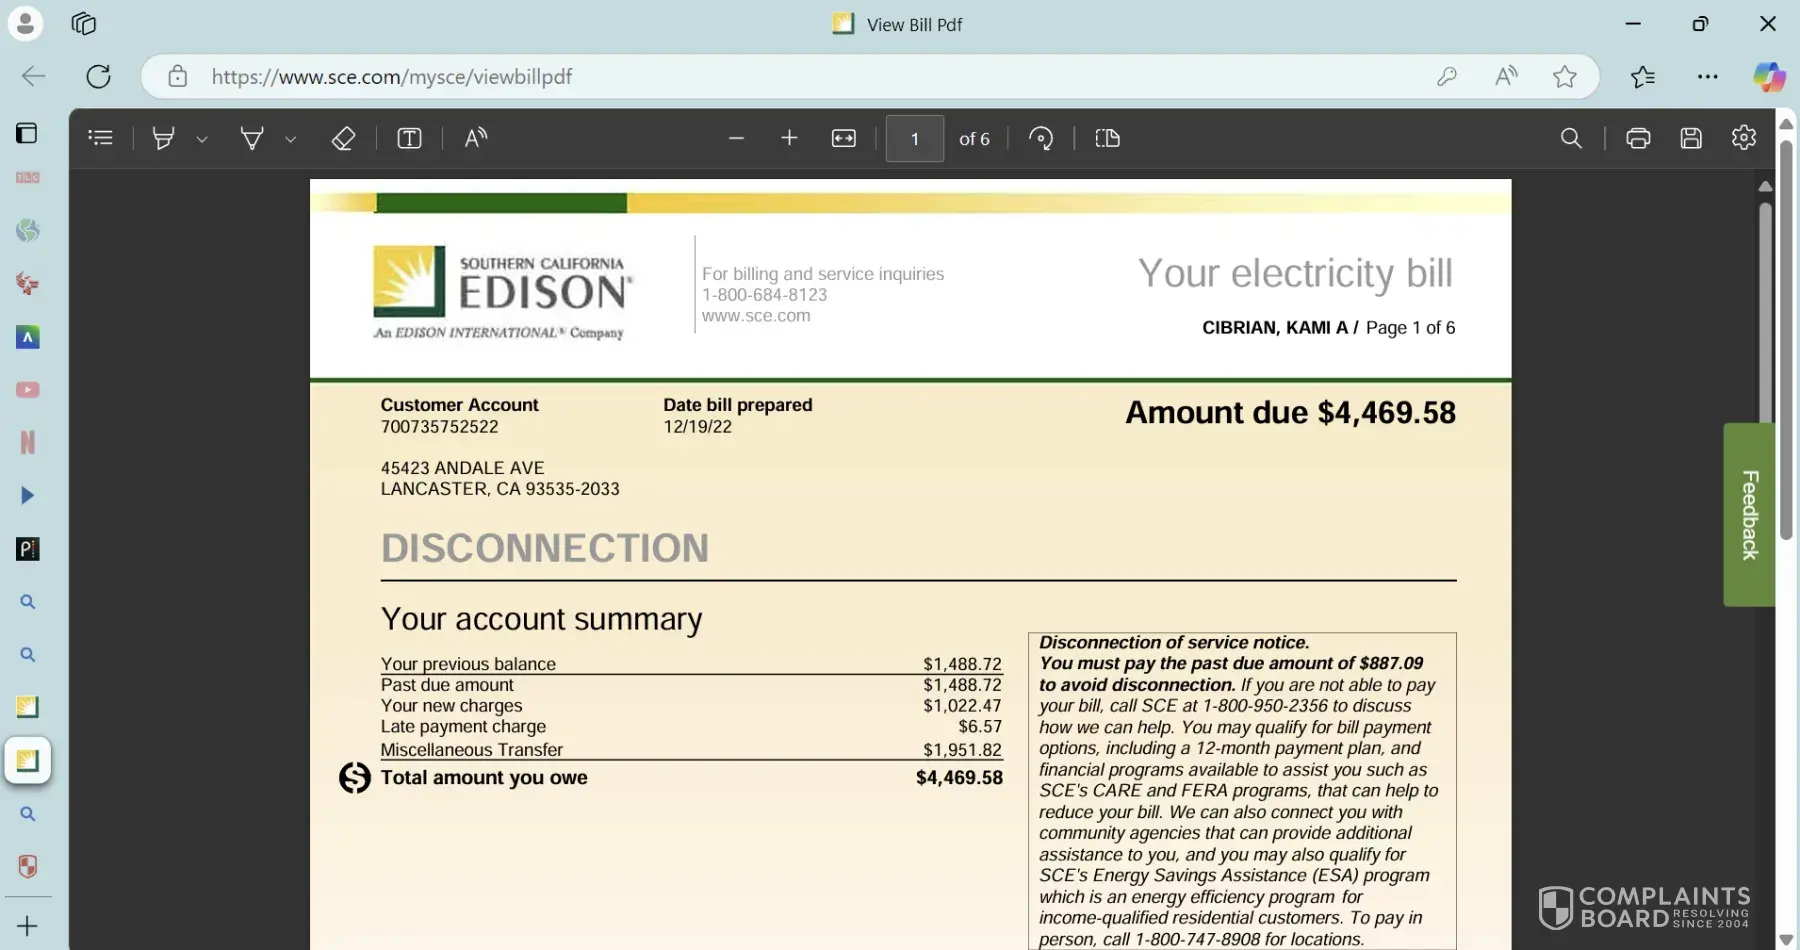This screenshot has width=1800, height=950.
Task: Toggle the vertical tabs pane button
Action: click(x=27, y=133)
